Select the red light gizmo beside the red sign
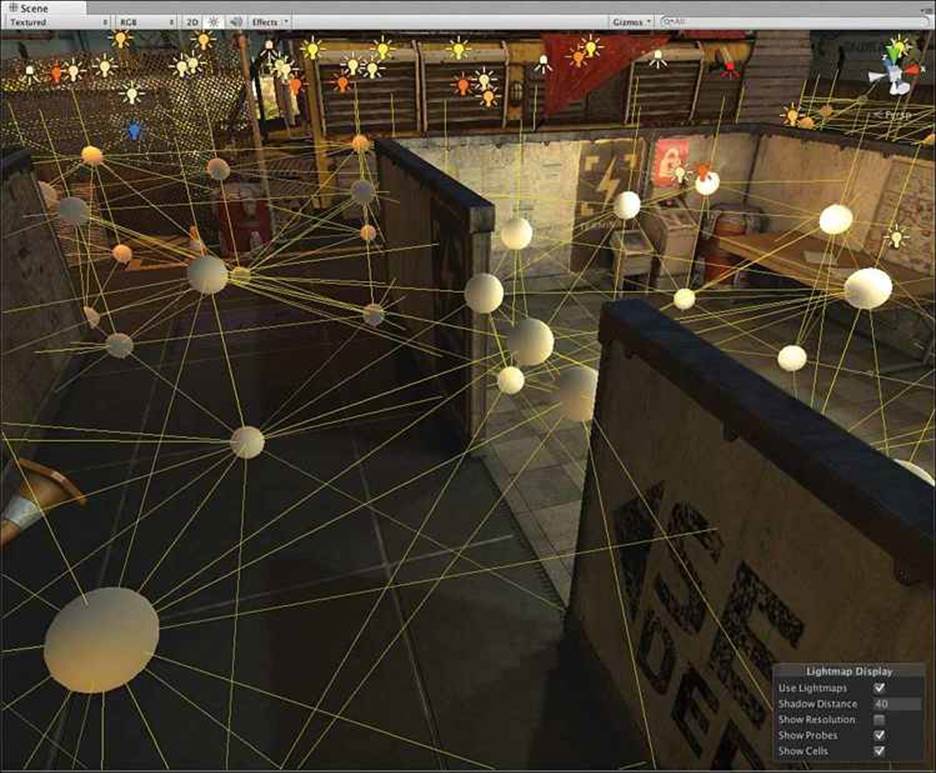This screenshot has height=773, width=936. tap(704, 171)
